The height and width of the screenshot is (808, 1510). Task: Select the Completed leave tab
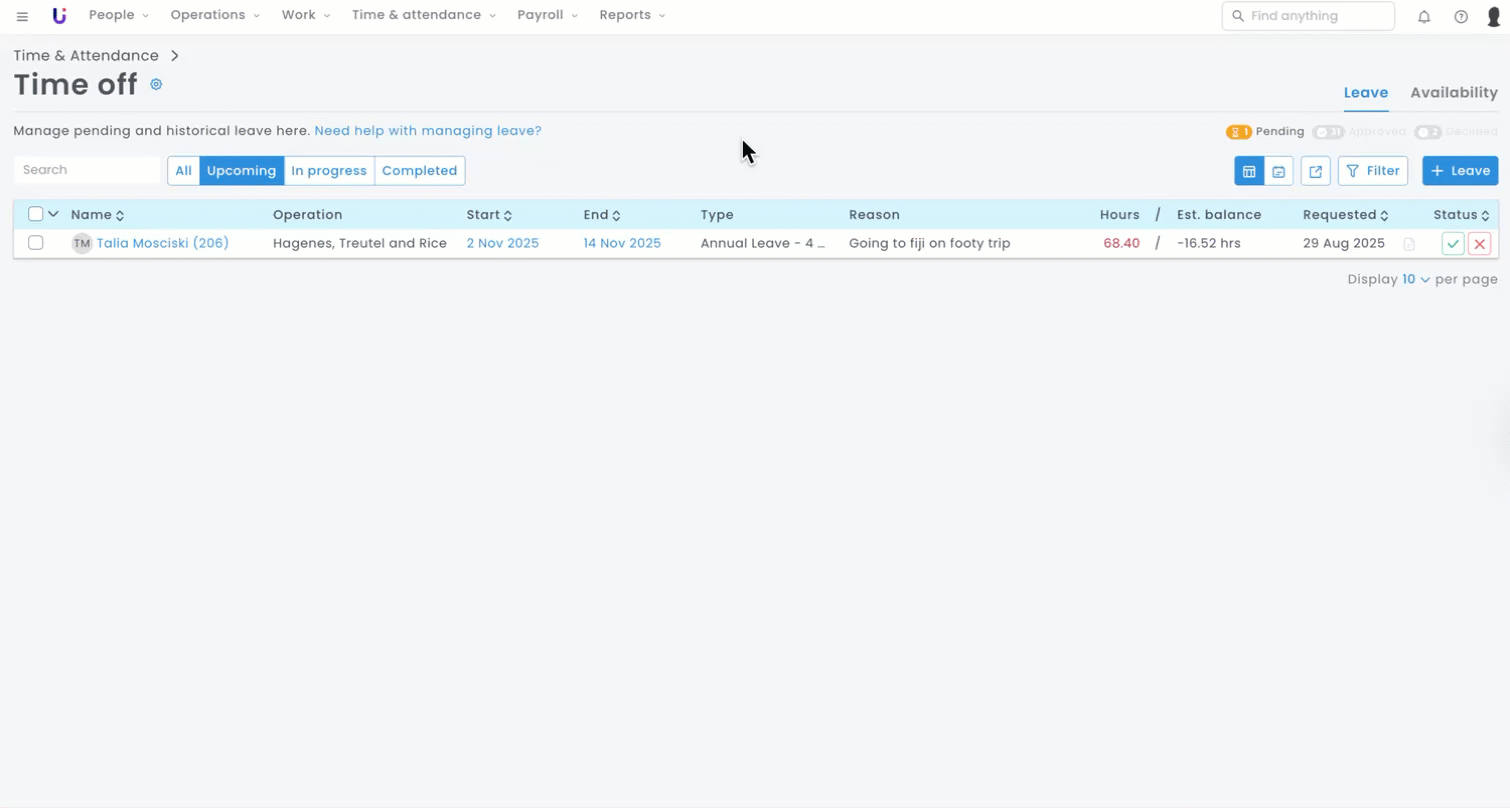click(419, 171)
